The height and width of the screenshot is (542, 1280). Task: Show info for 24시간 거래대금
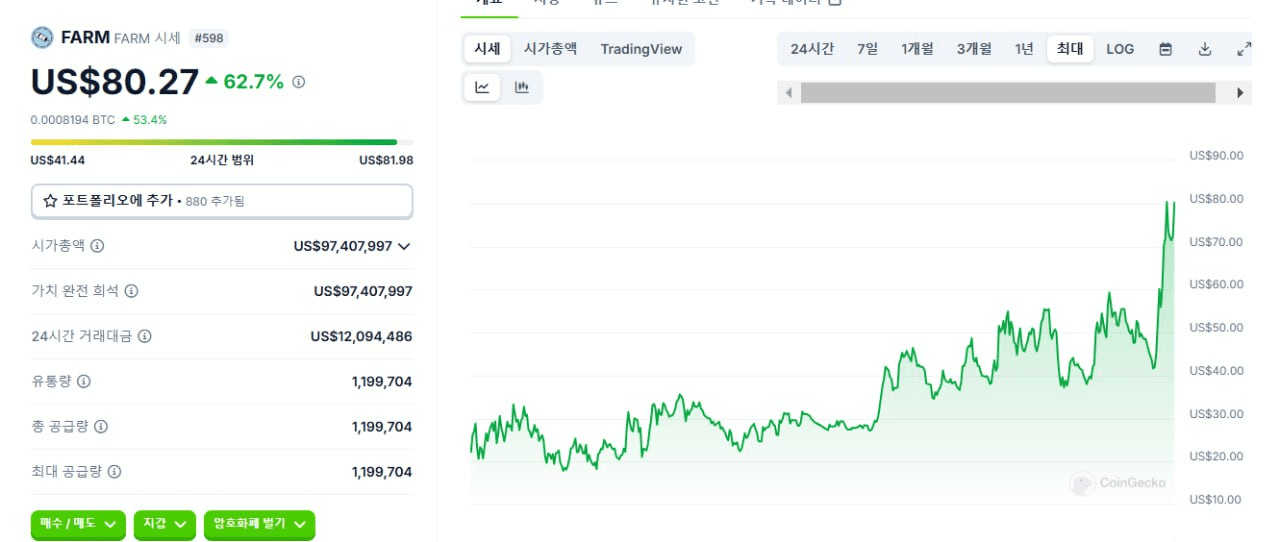pyautogui.click(x=144, y=336)
